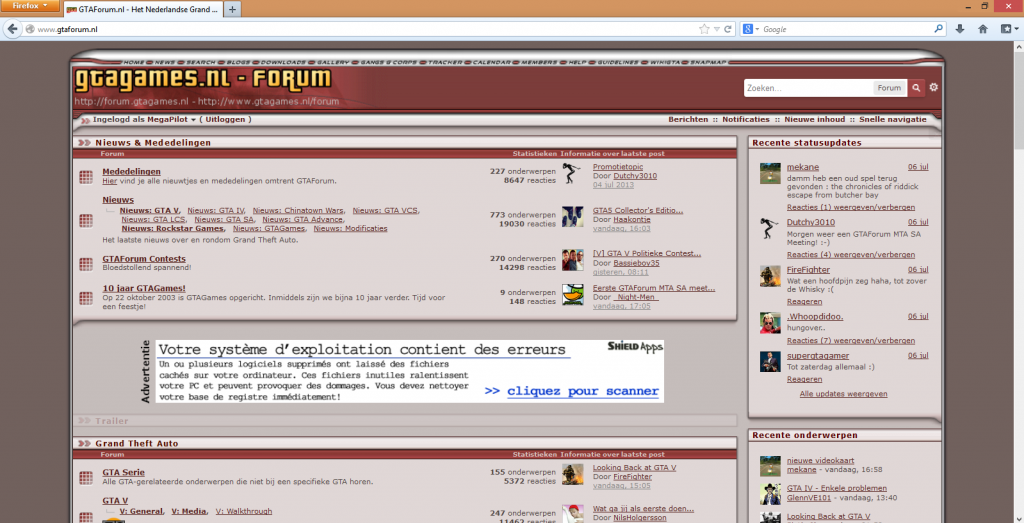This screenshot has width=1024, height=523.
Task: Open .Whoopdidoo.'s avatar in status updates
Action: pos(770,323)
